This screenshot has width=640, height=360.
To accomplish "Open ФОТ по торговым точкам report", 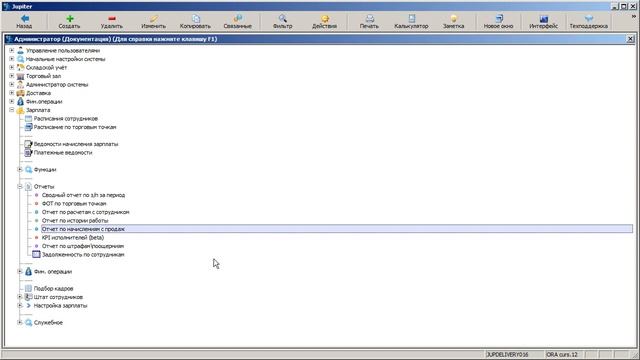I will (x=74, y=204).
